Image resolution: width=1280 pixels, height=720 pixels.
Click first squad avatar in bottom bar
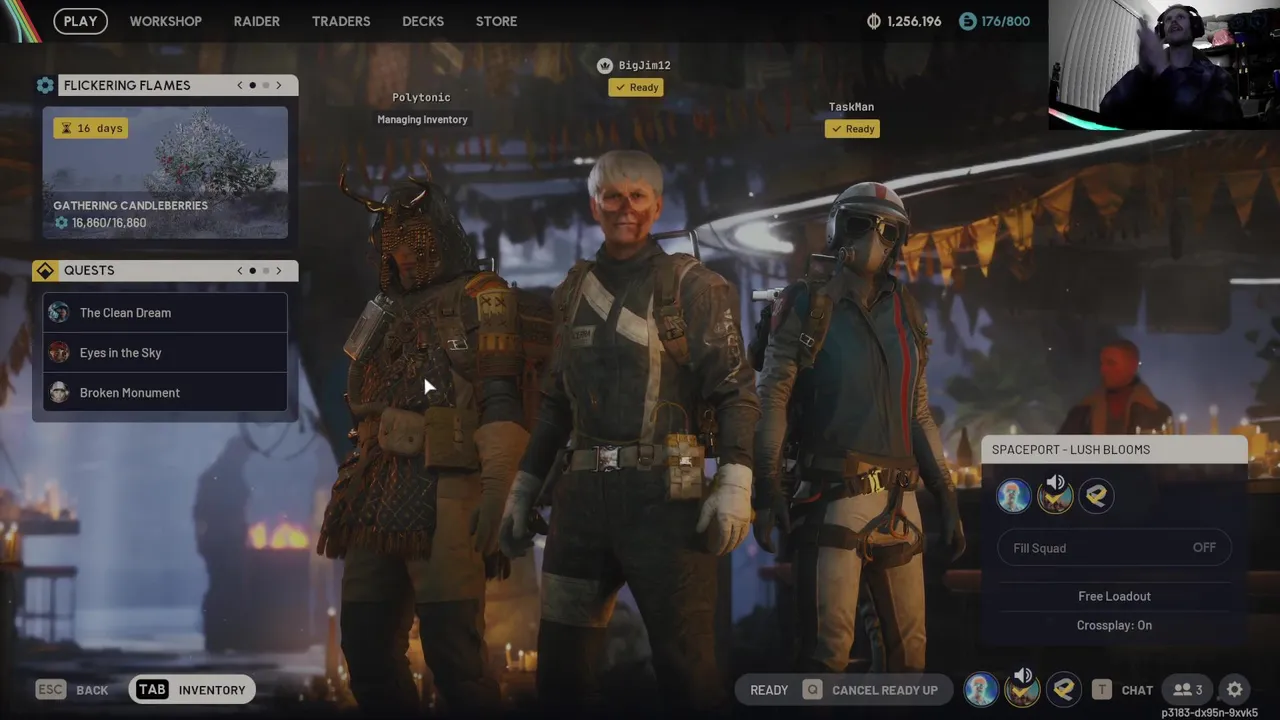pos(981,689)
